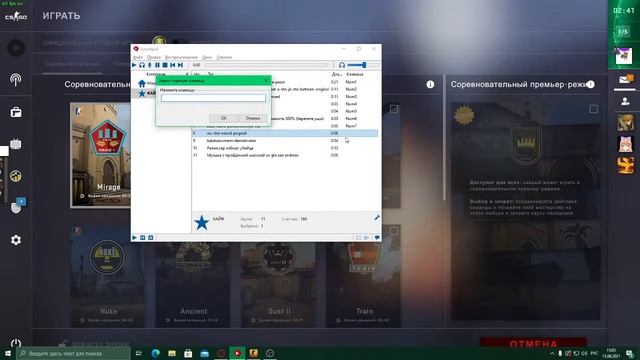The height and width of the screenshot is (360, 640).
Task: Open Microsoft Edge from taskbar
Action: tap(156, 353)
